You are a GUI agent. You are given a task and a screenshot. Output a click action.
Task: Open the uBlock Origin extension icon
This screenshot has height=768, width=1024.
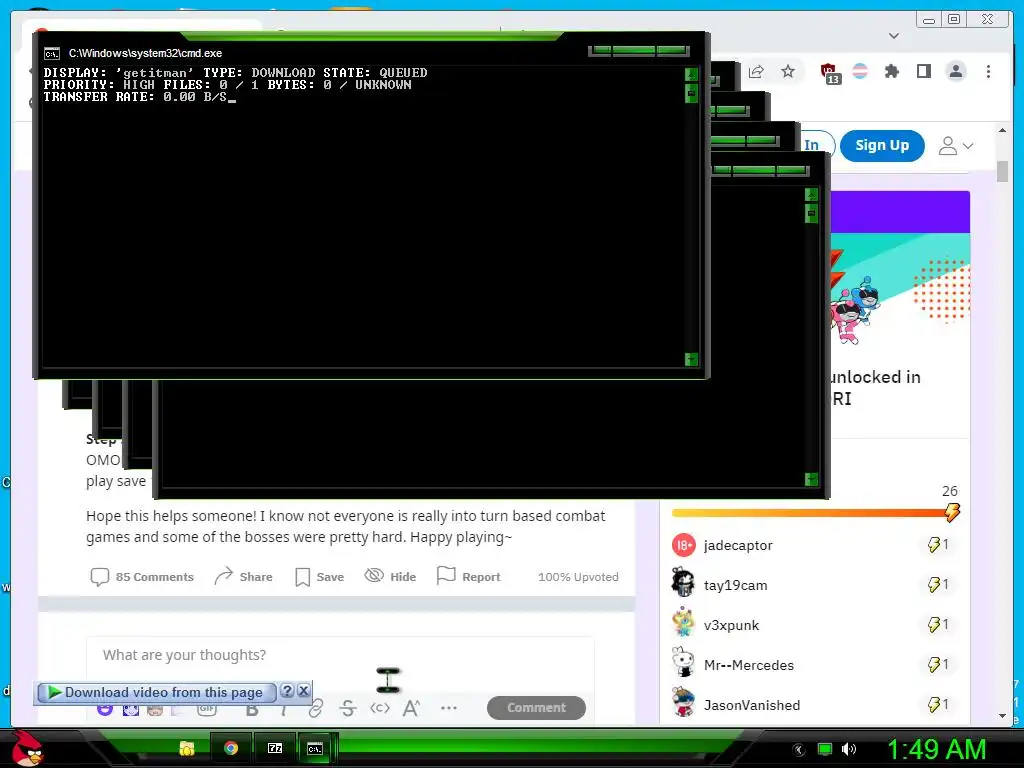pyautogui.click(x=829, y=72)
